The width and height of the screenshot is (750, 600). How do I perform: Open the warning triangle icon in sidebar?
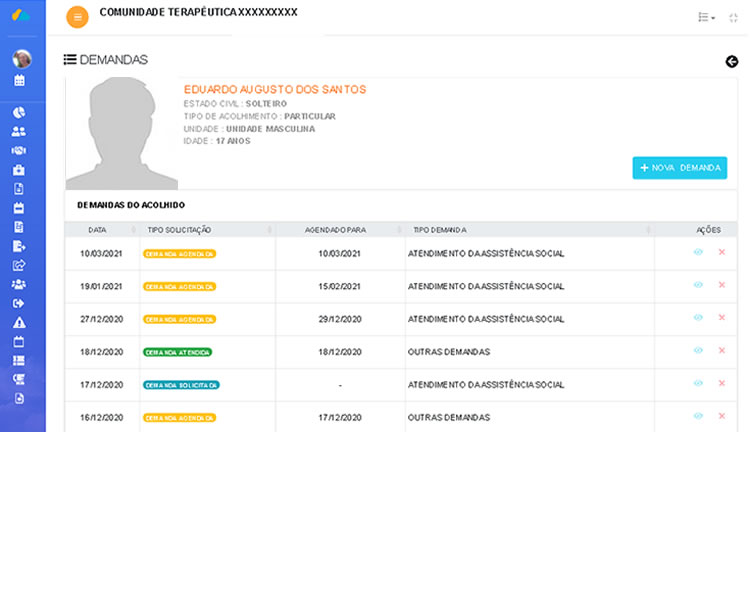tap(19, 323)
